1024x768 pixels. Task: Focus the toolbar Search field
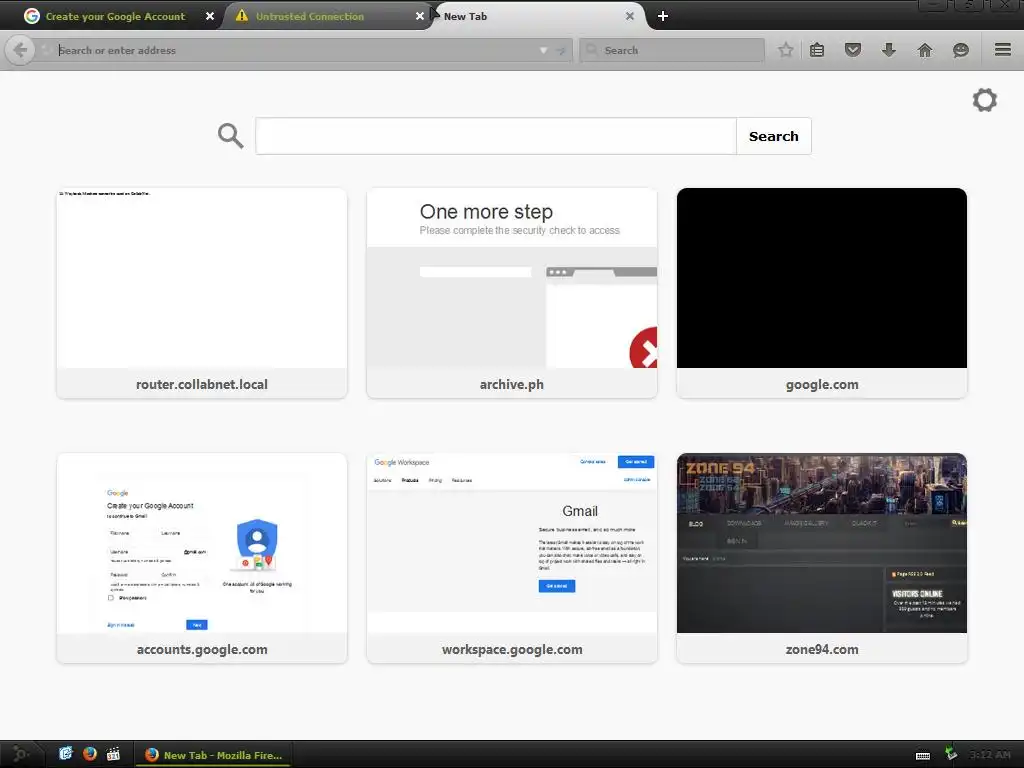click(x=672, y=50)
